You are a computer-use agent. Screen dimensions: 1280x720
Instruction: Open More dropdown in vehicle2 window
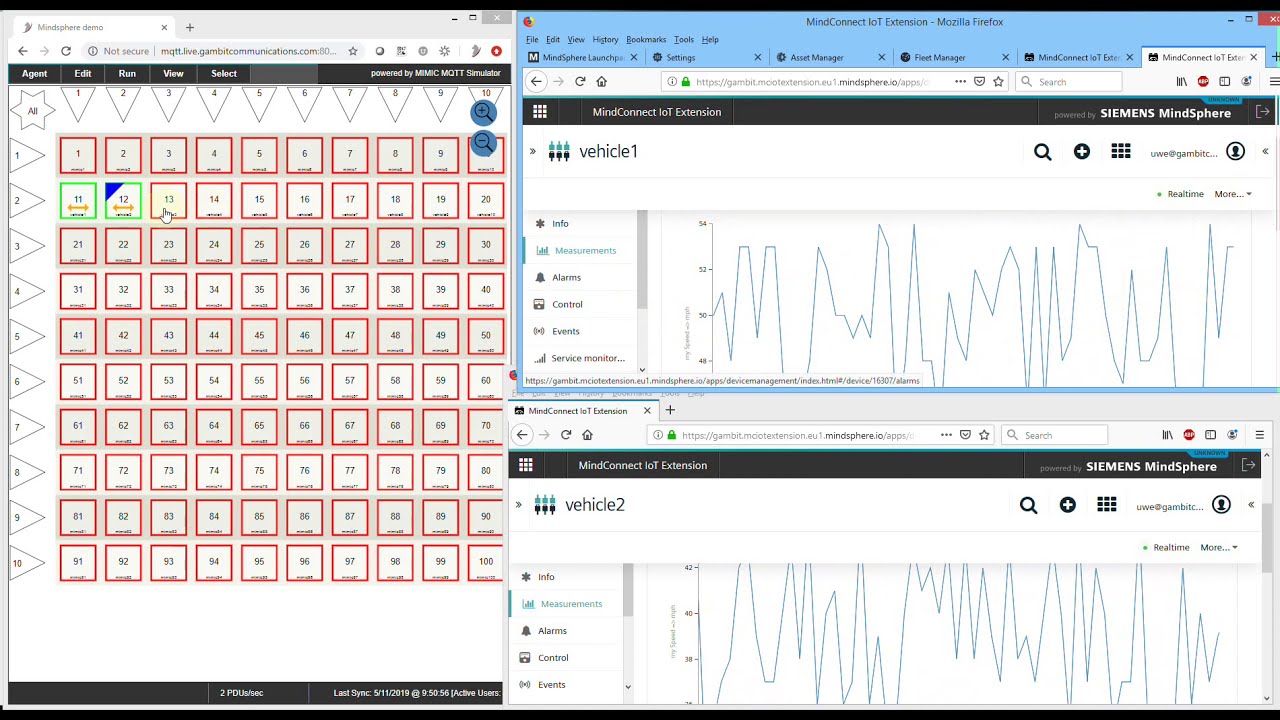pos(1219,548)
